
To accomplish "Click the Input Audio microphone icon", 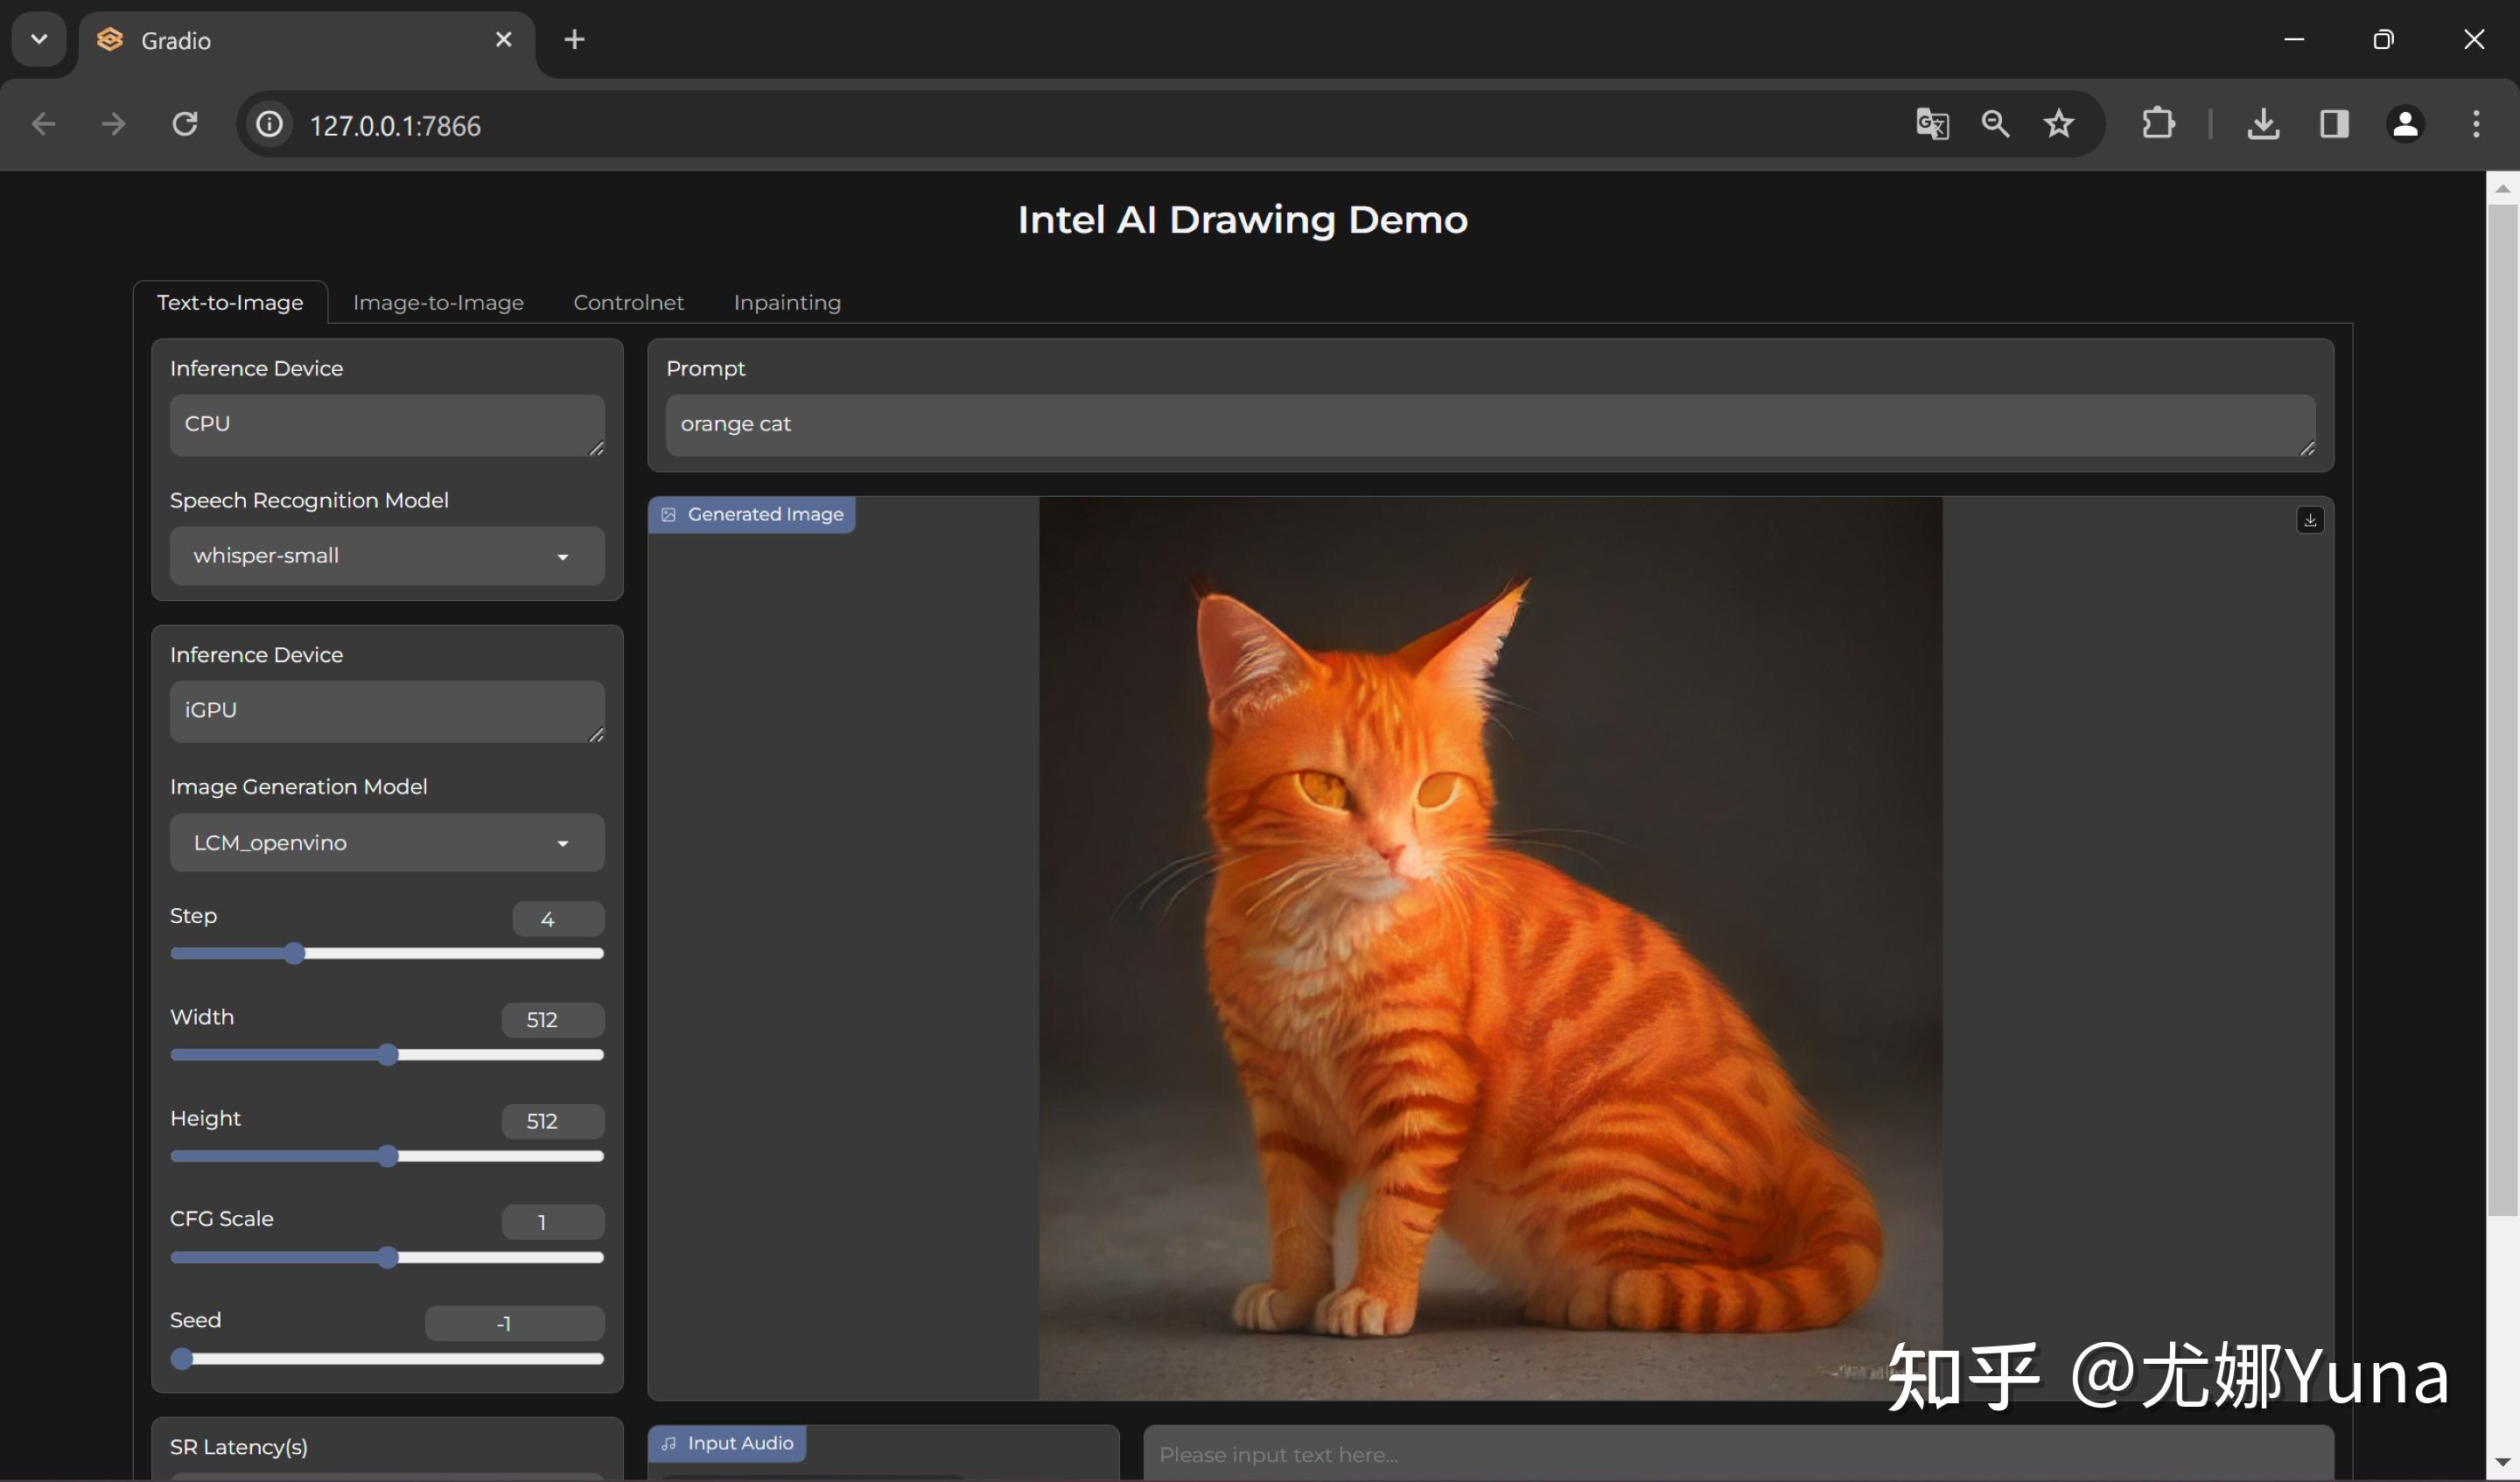I will 672,1444.
